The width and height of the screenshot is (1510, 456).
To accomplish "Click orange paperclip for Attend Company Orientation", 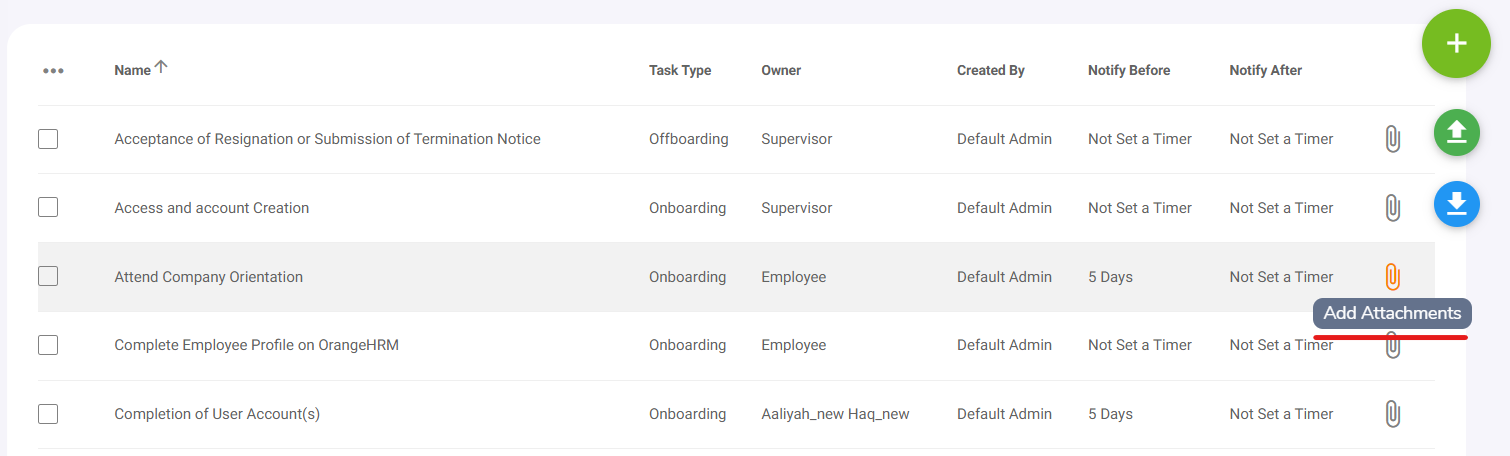I will tap(1392, 277).
